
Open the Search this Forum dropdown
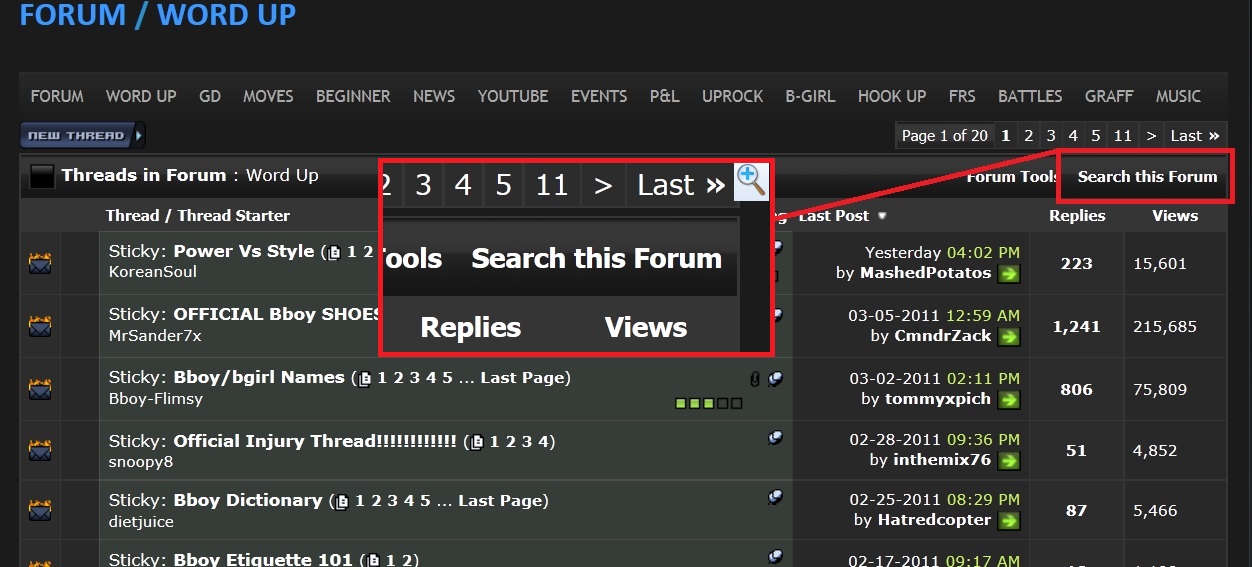click(x=1147, y=176)
